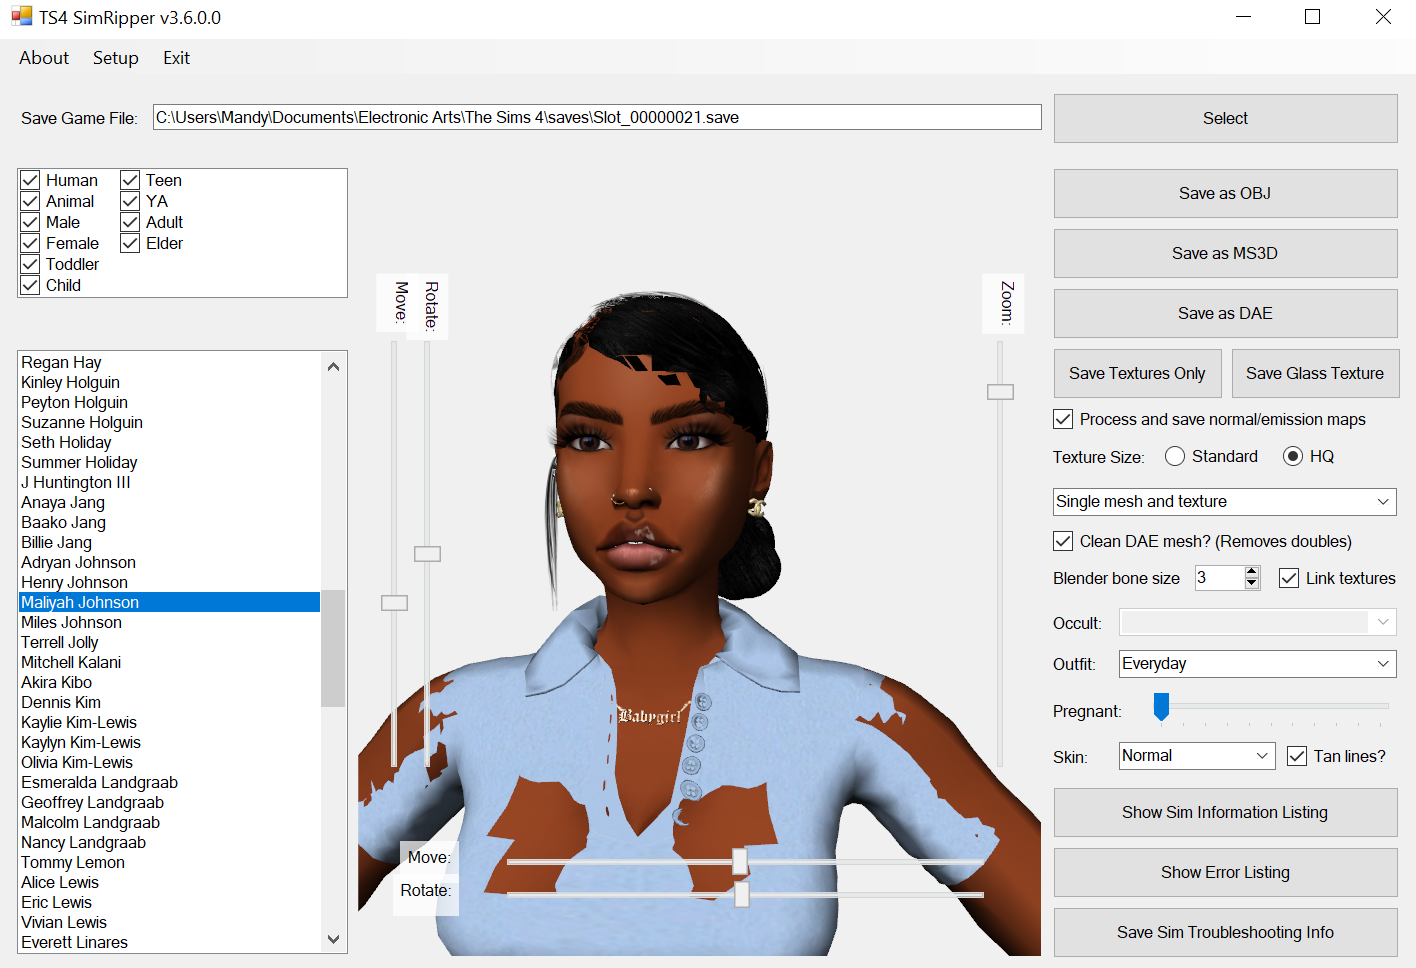Open the About menu
1416x968 pixels.
tap(43, 58)
